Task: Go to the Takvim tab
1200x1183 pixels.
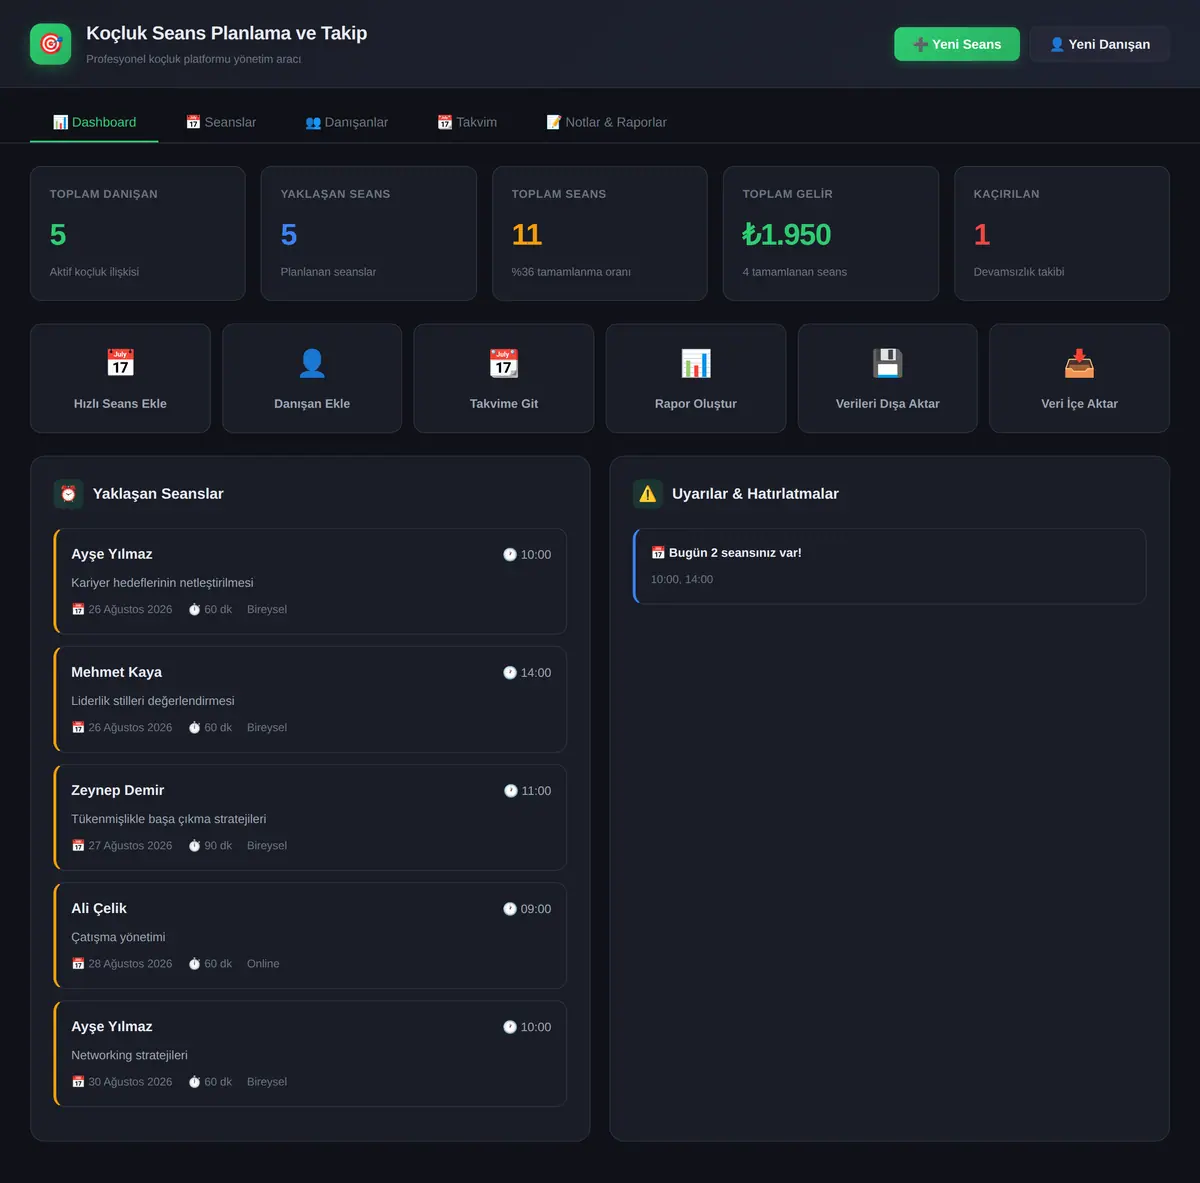Action: point(467,122)
